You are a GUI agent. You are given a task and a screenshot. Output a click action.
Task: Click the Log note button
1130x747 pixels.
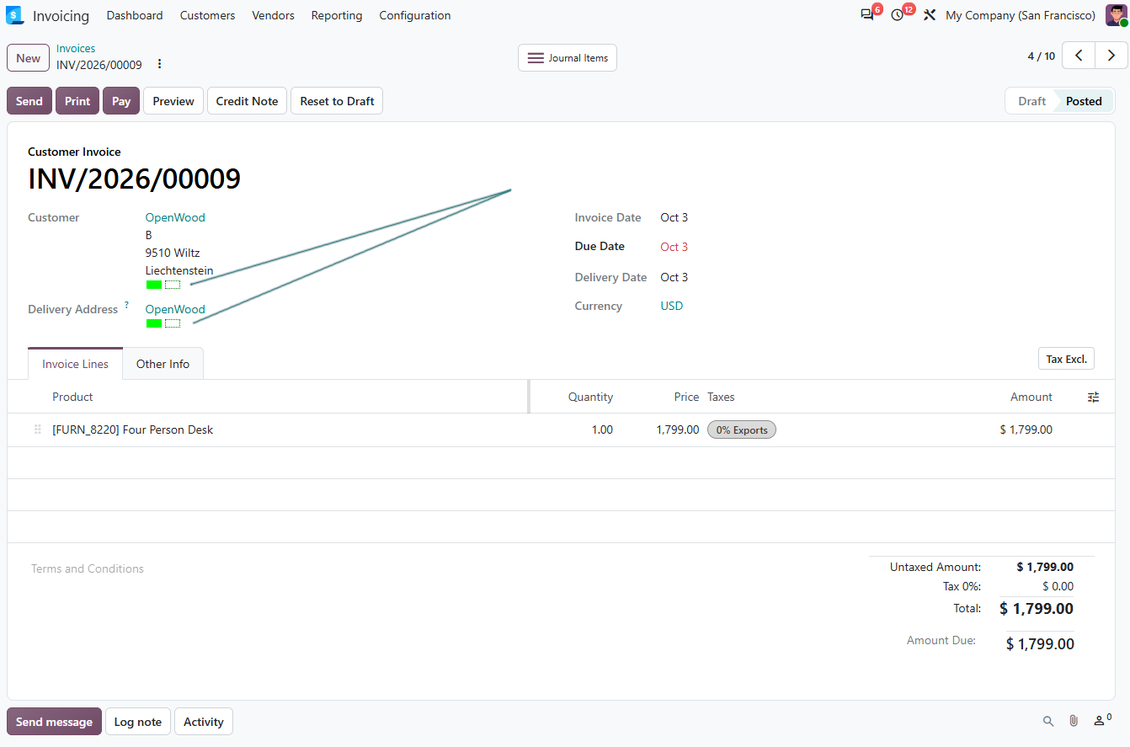pyautogui.click(x=138, y=721)
